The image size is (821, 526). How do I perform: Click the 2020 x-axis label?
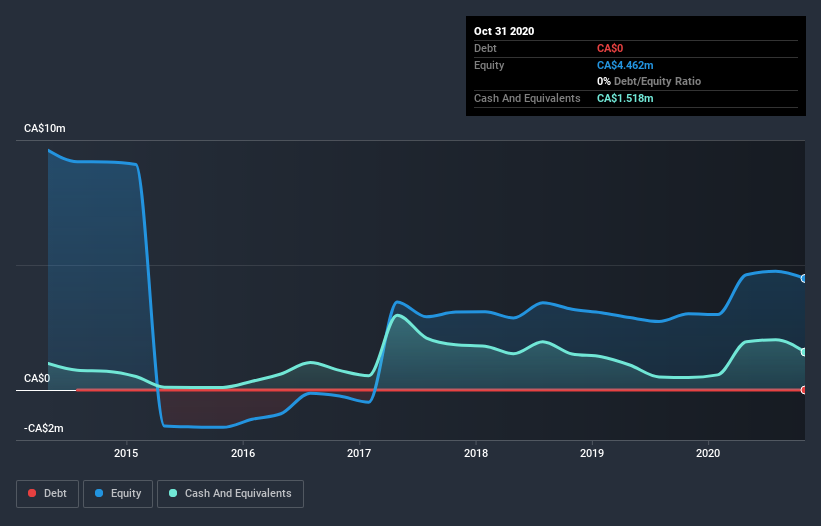(708, 453)
